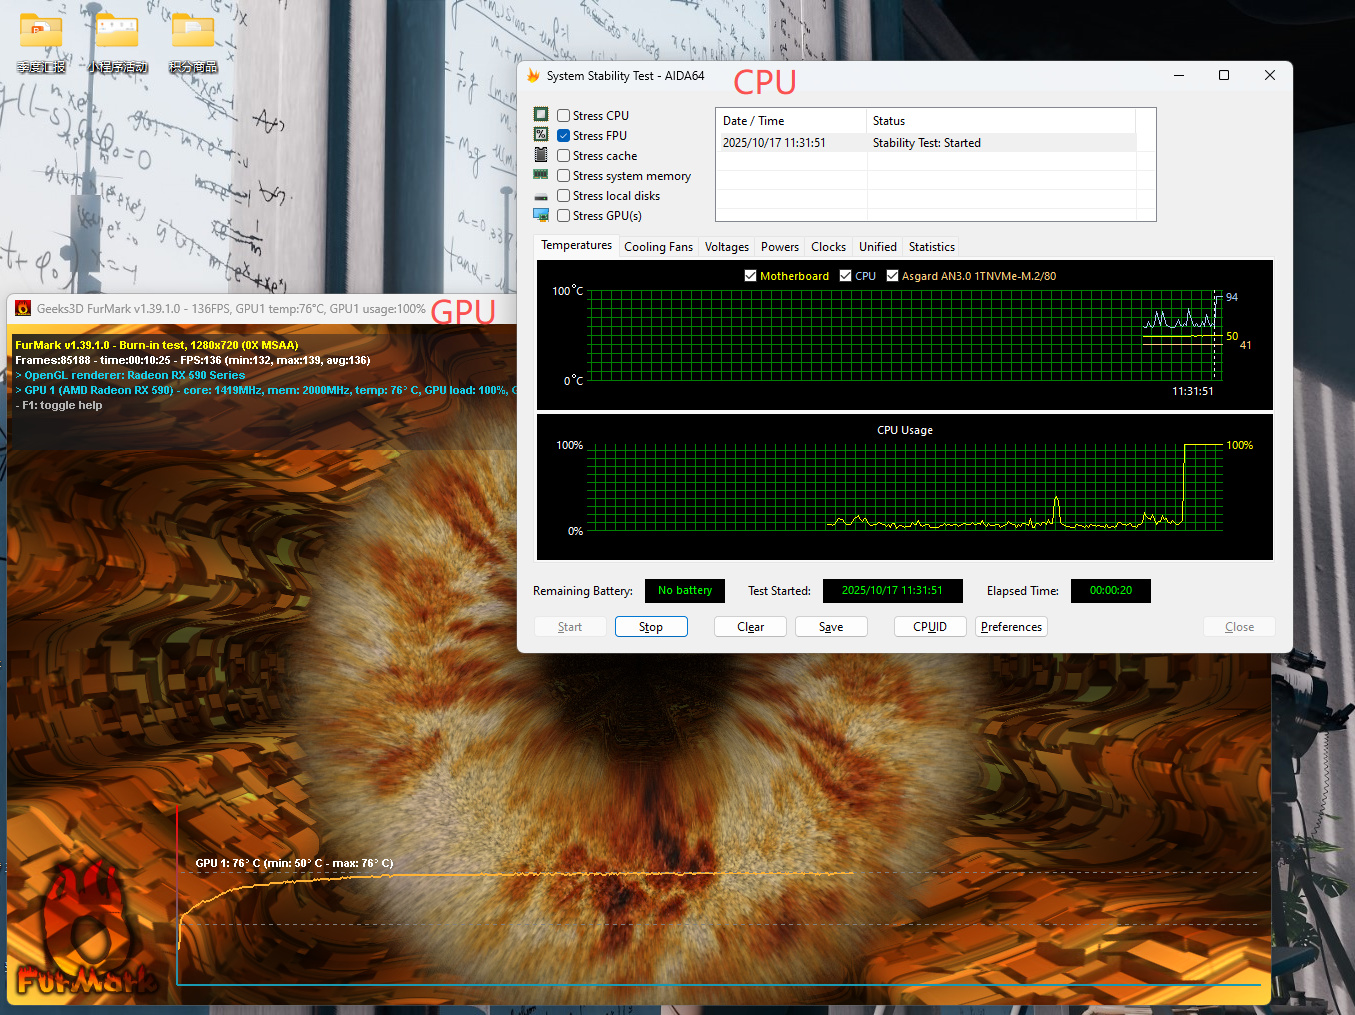The height and width of the screenshot is (1015, 1355).
Task: Click the elapsed time value 00:00:20
Action: (x=1111, y=591)
